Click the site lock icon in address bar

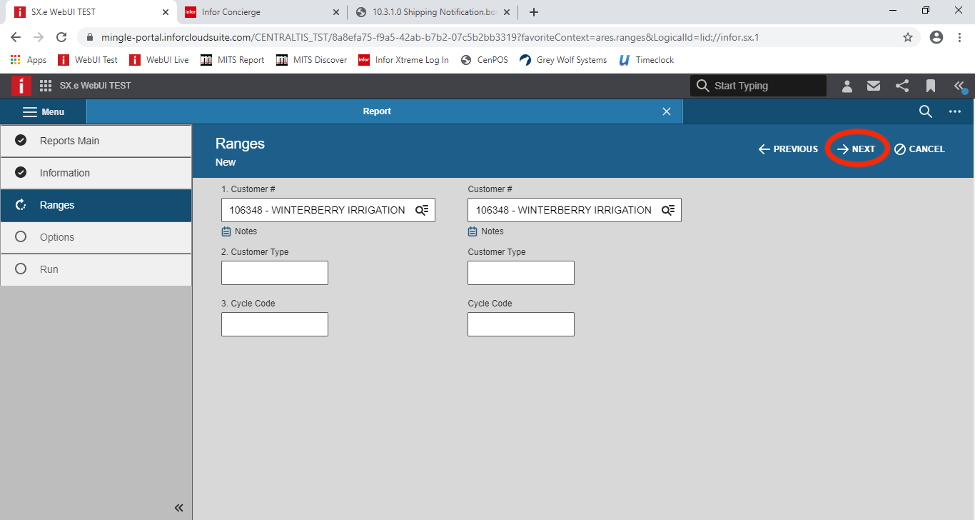[90, 37]
